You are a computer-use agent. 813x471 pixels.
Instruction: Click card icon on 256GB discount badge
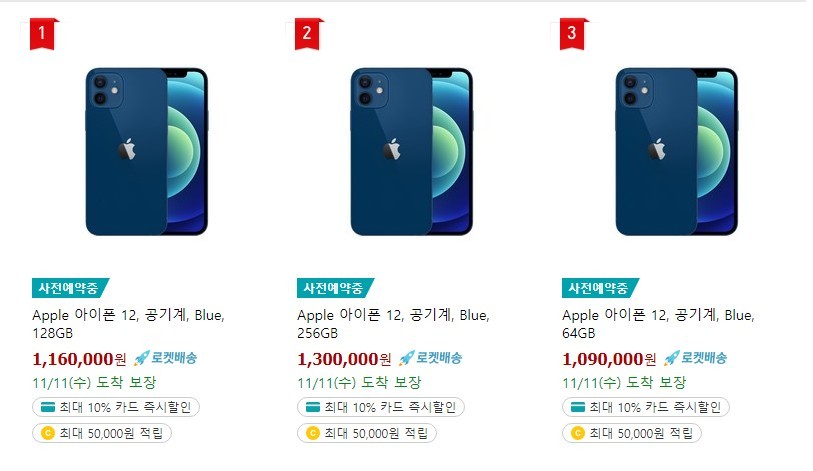point(313,407)
